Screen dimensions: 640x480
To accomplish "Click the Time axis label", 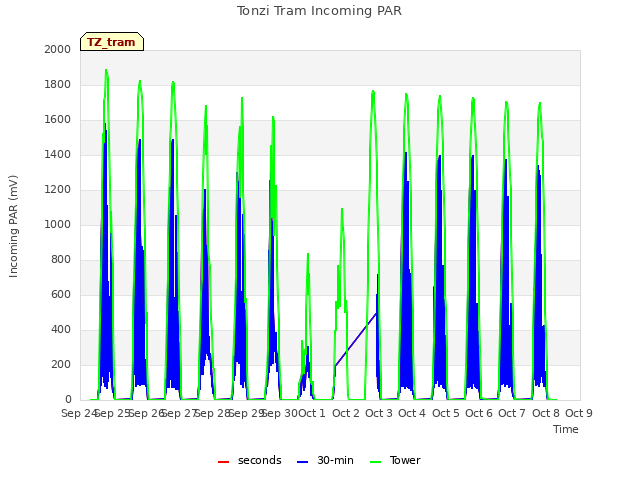I will tap(566, 429).
